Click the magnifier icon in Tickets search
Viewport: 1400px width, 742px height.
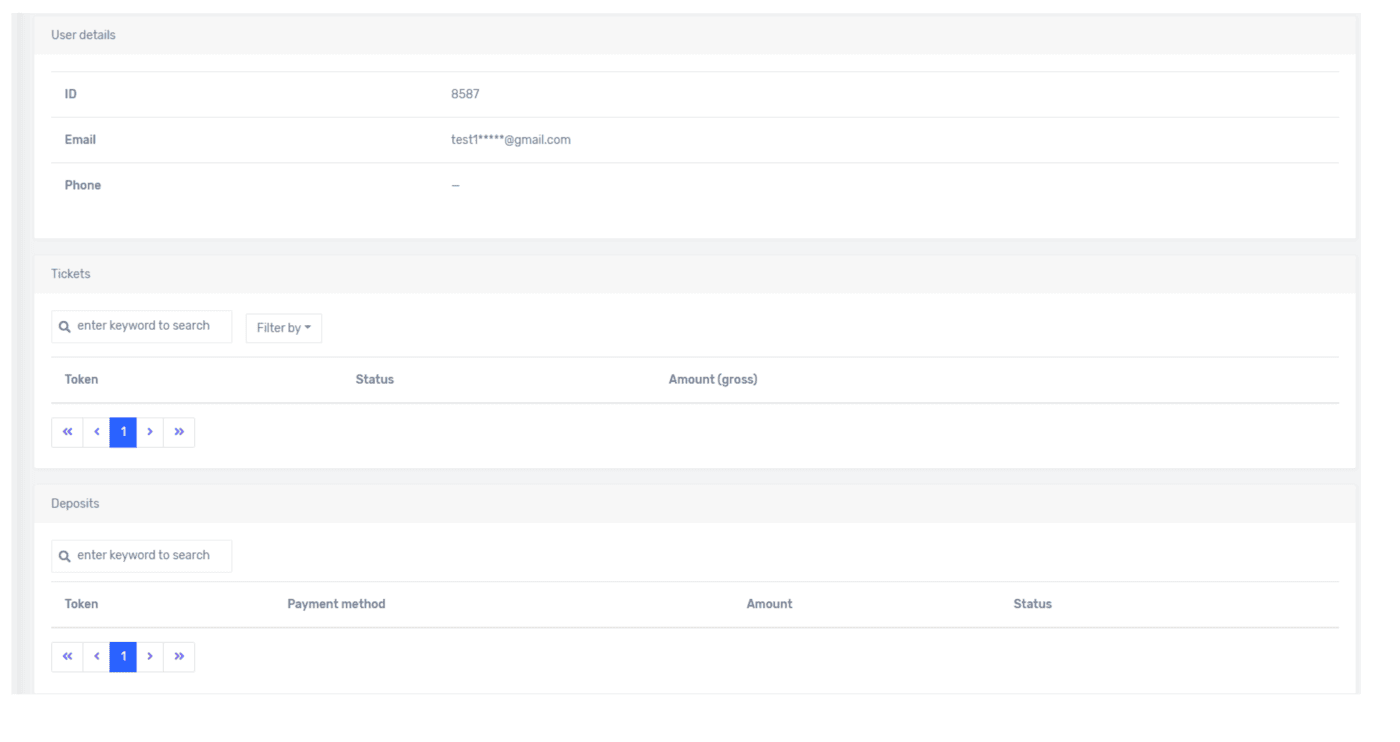[65, 327]
